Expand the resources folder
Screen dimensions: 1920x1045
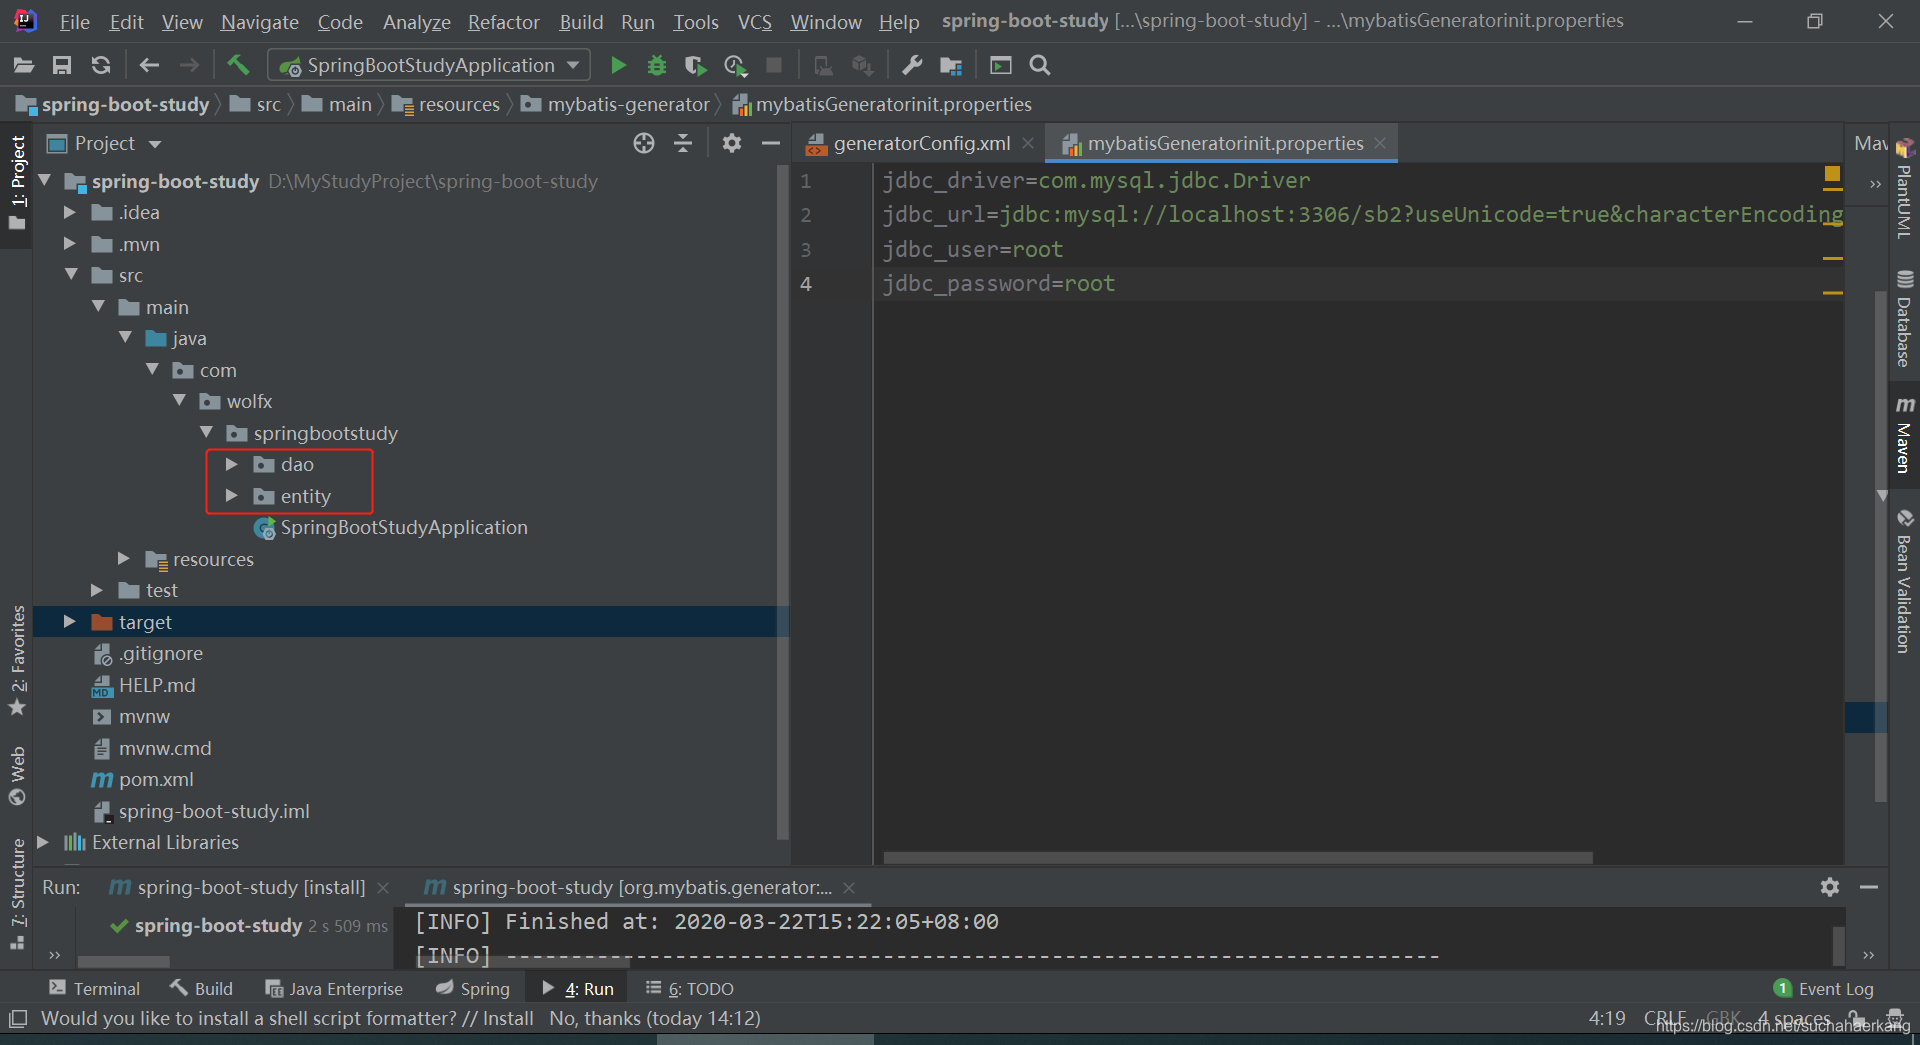(x=124, y=559)
